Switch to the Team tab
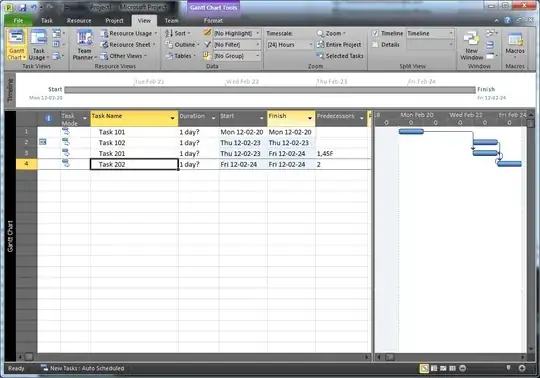540x378 pixels. (x=171, y=21)
